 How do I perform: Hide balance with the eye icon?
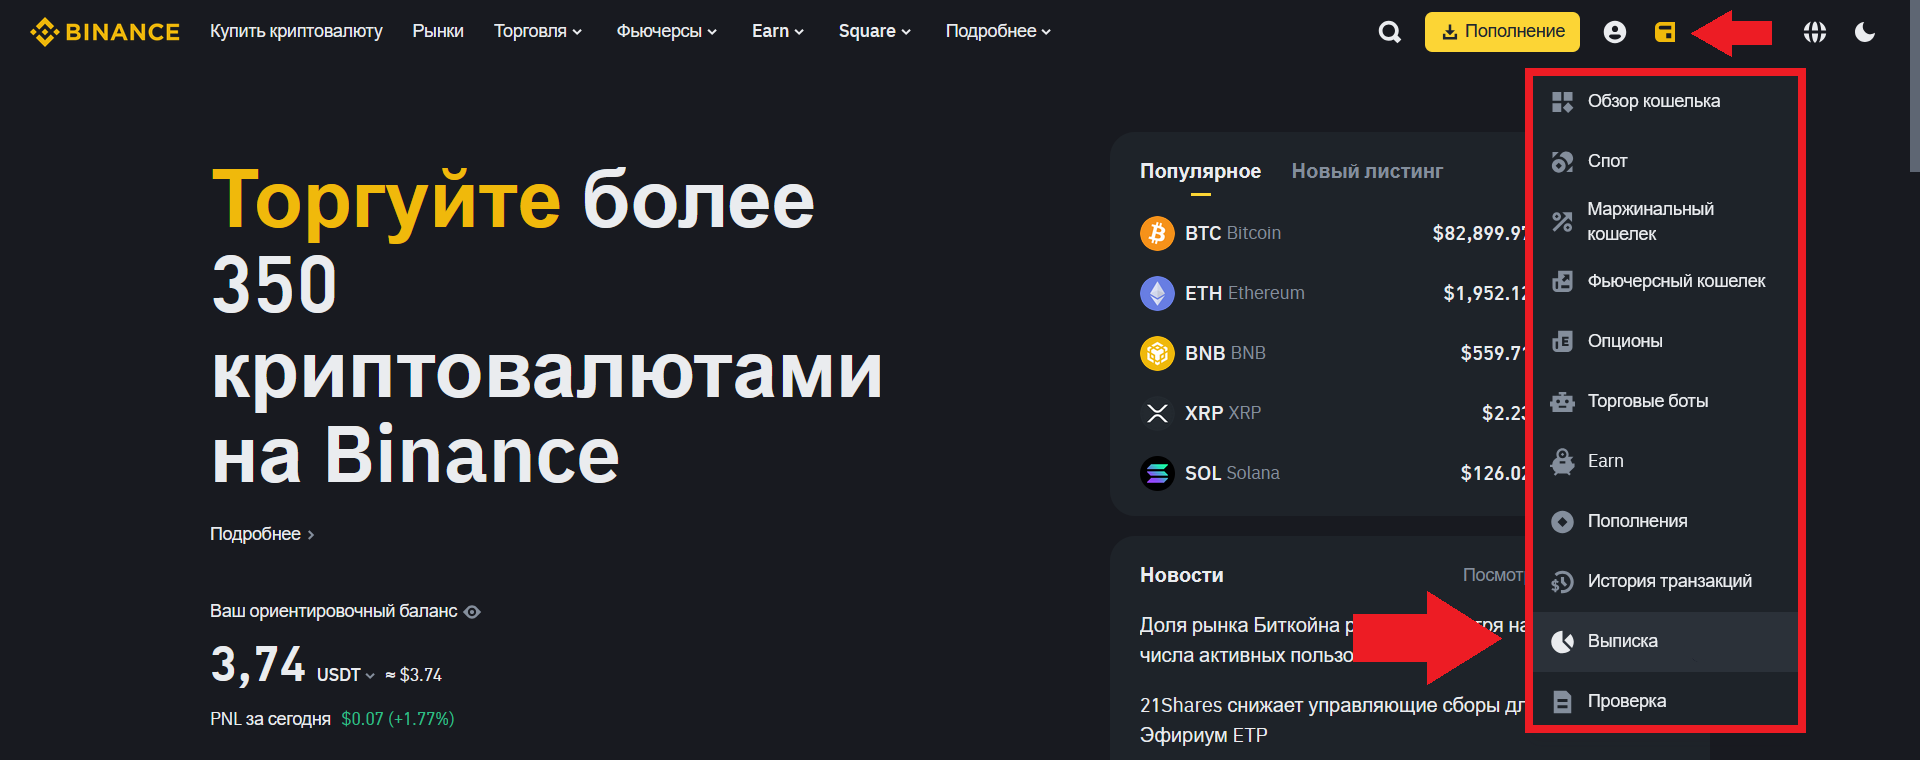click(x=472, y=612)
